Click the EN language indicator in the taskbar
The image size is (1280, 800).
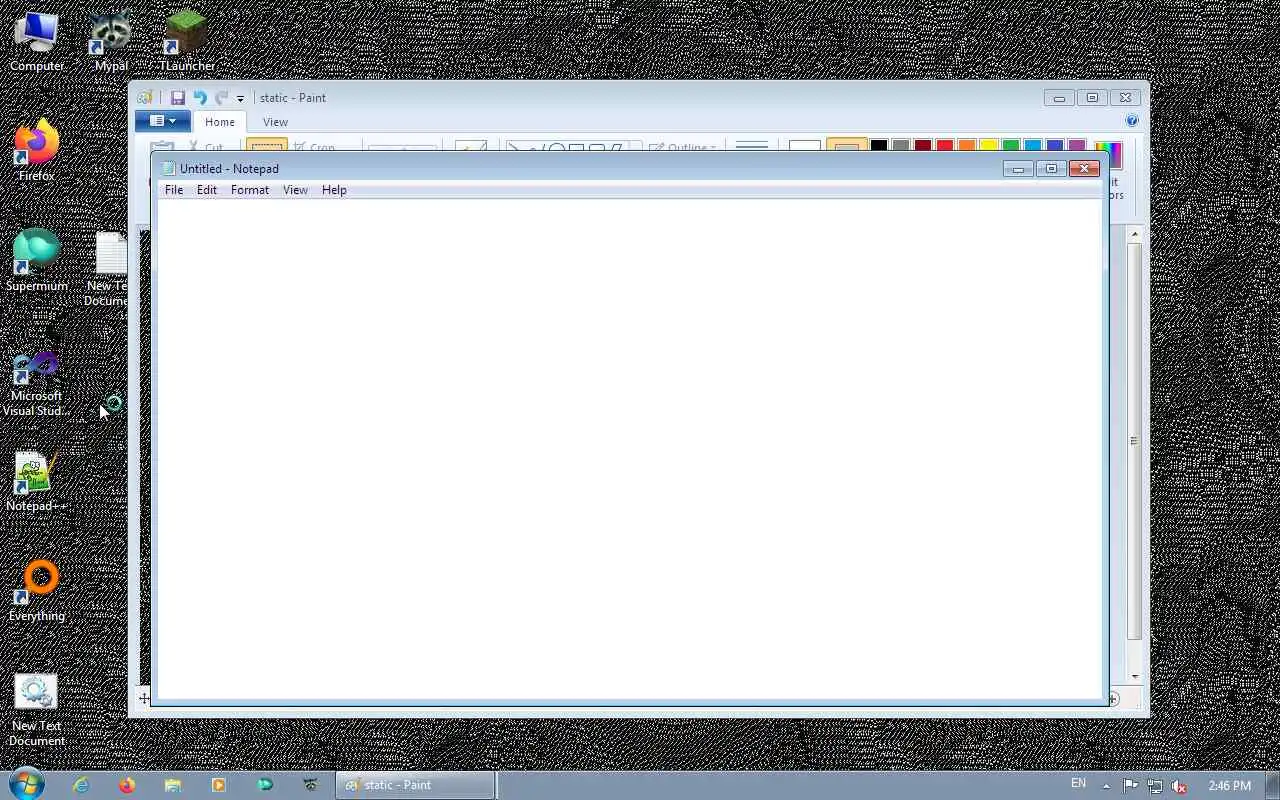click(x=1078, y=784)
